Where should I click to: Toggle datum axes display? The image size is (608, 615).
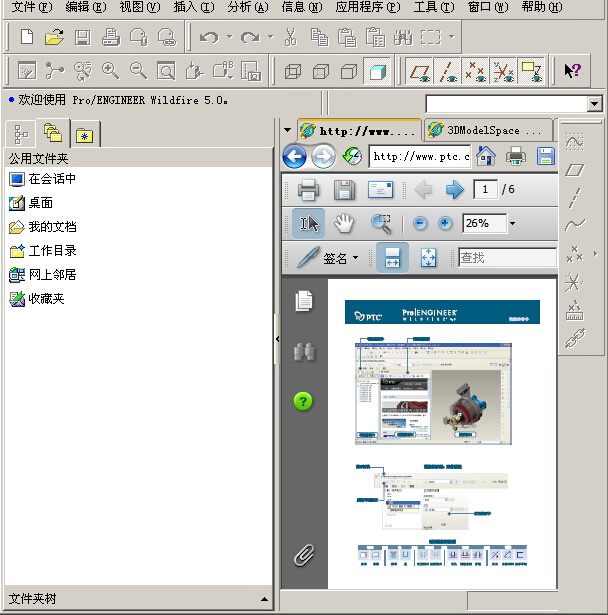click(447, 71)
